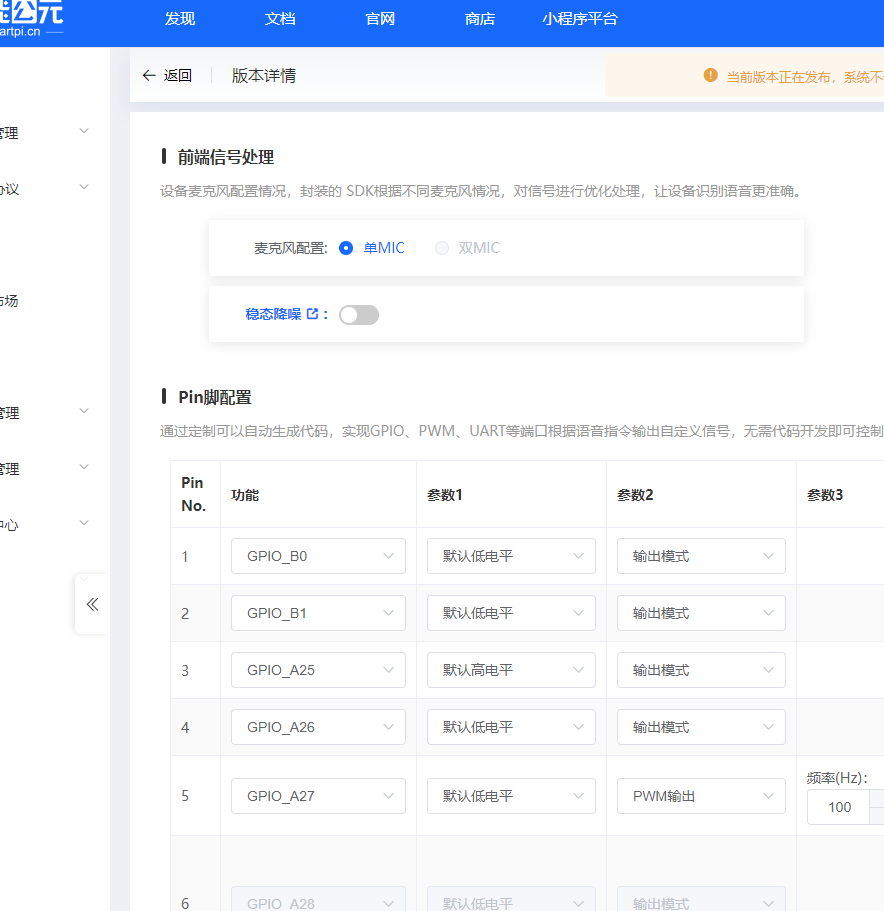Open 商店 from the top navigation bar

pos(479,18)
